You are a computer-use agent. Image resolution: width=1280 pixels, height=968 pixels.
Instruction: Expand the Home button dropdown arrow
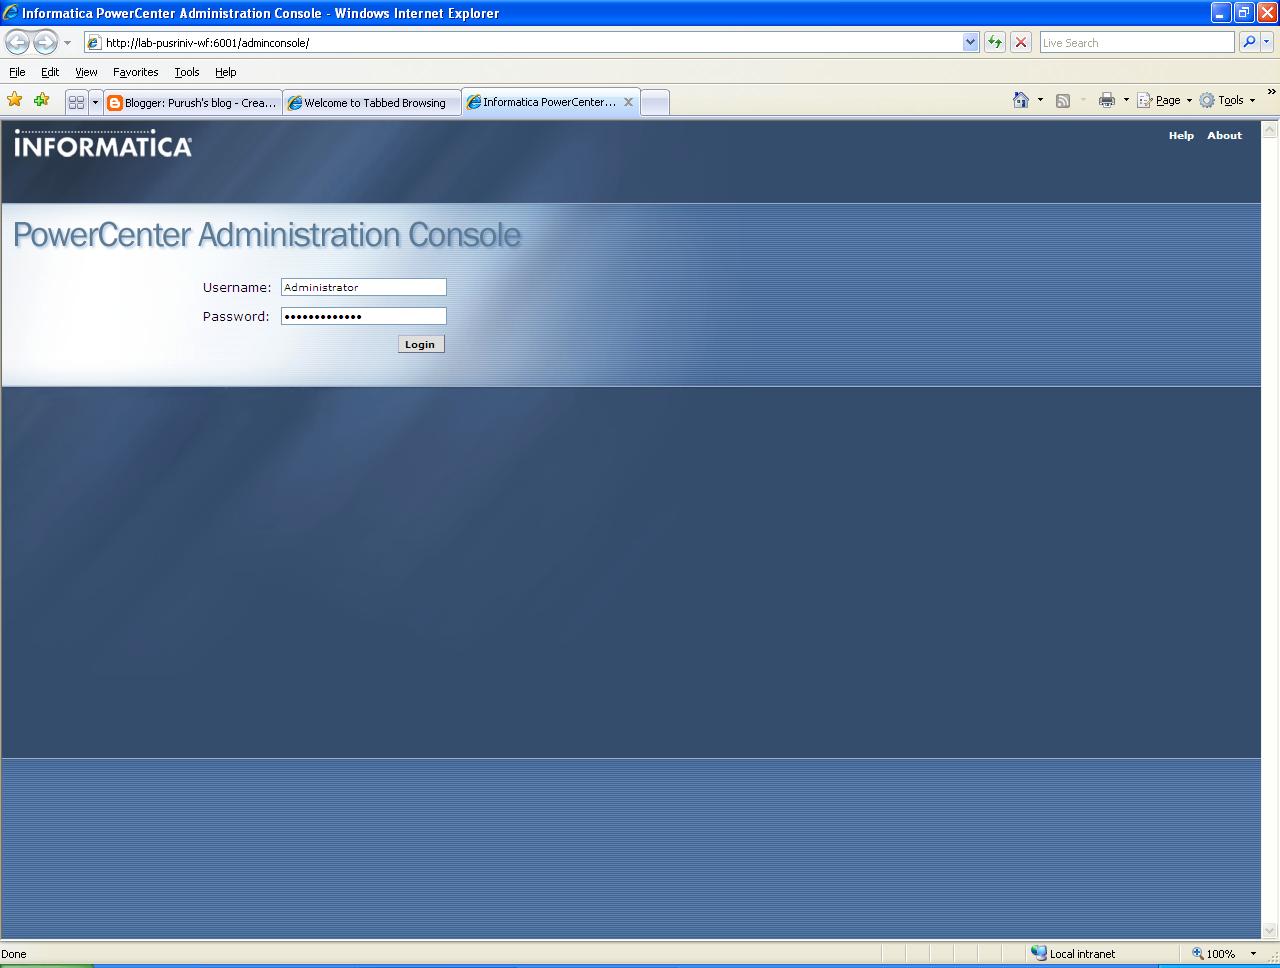click(1040, 100)
